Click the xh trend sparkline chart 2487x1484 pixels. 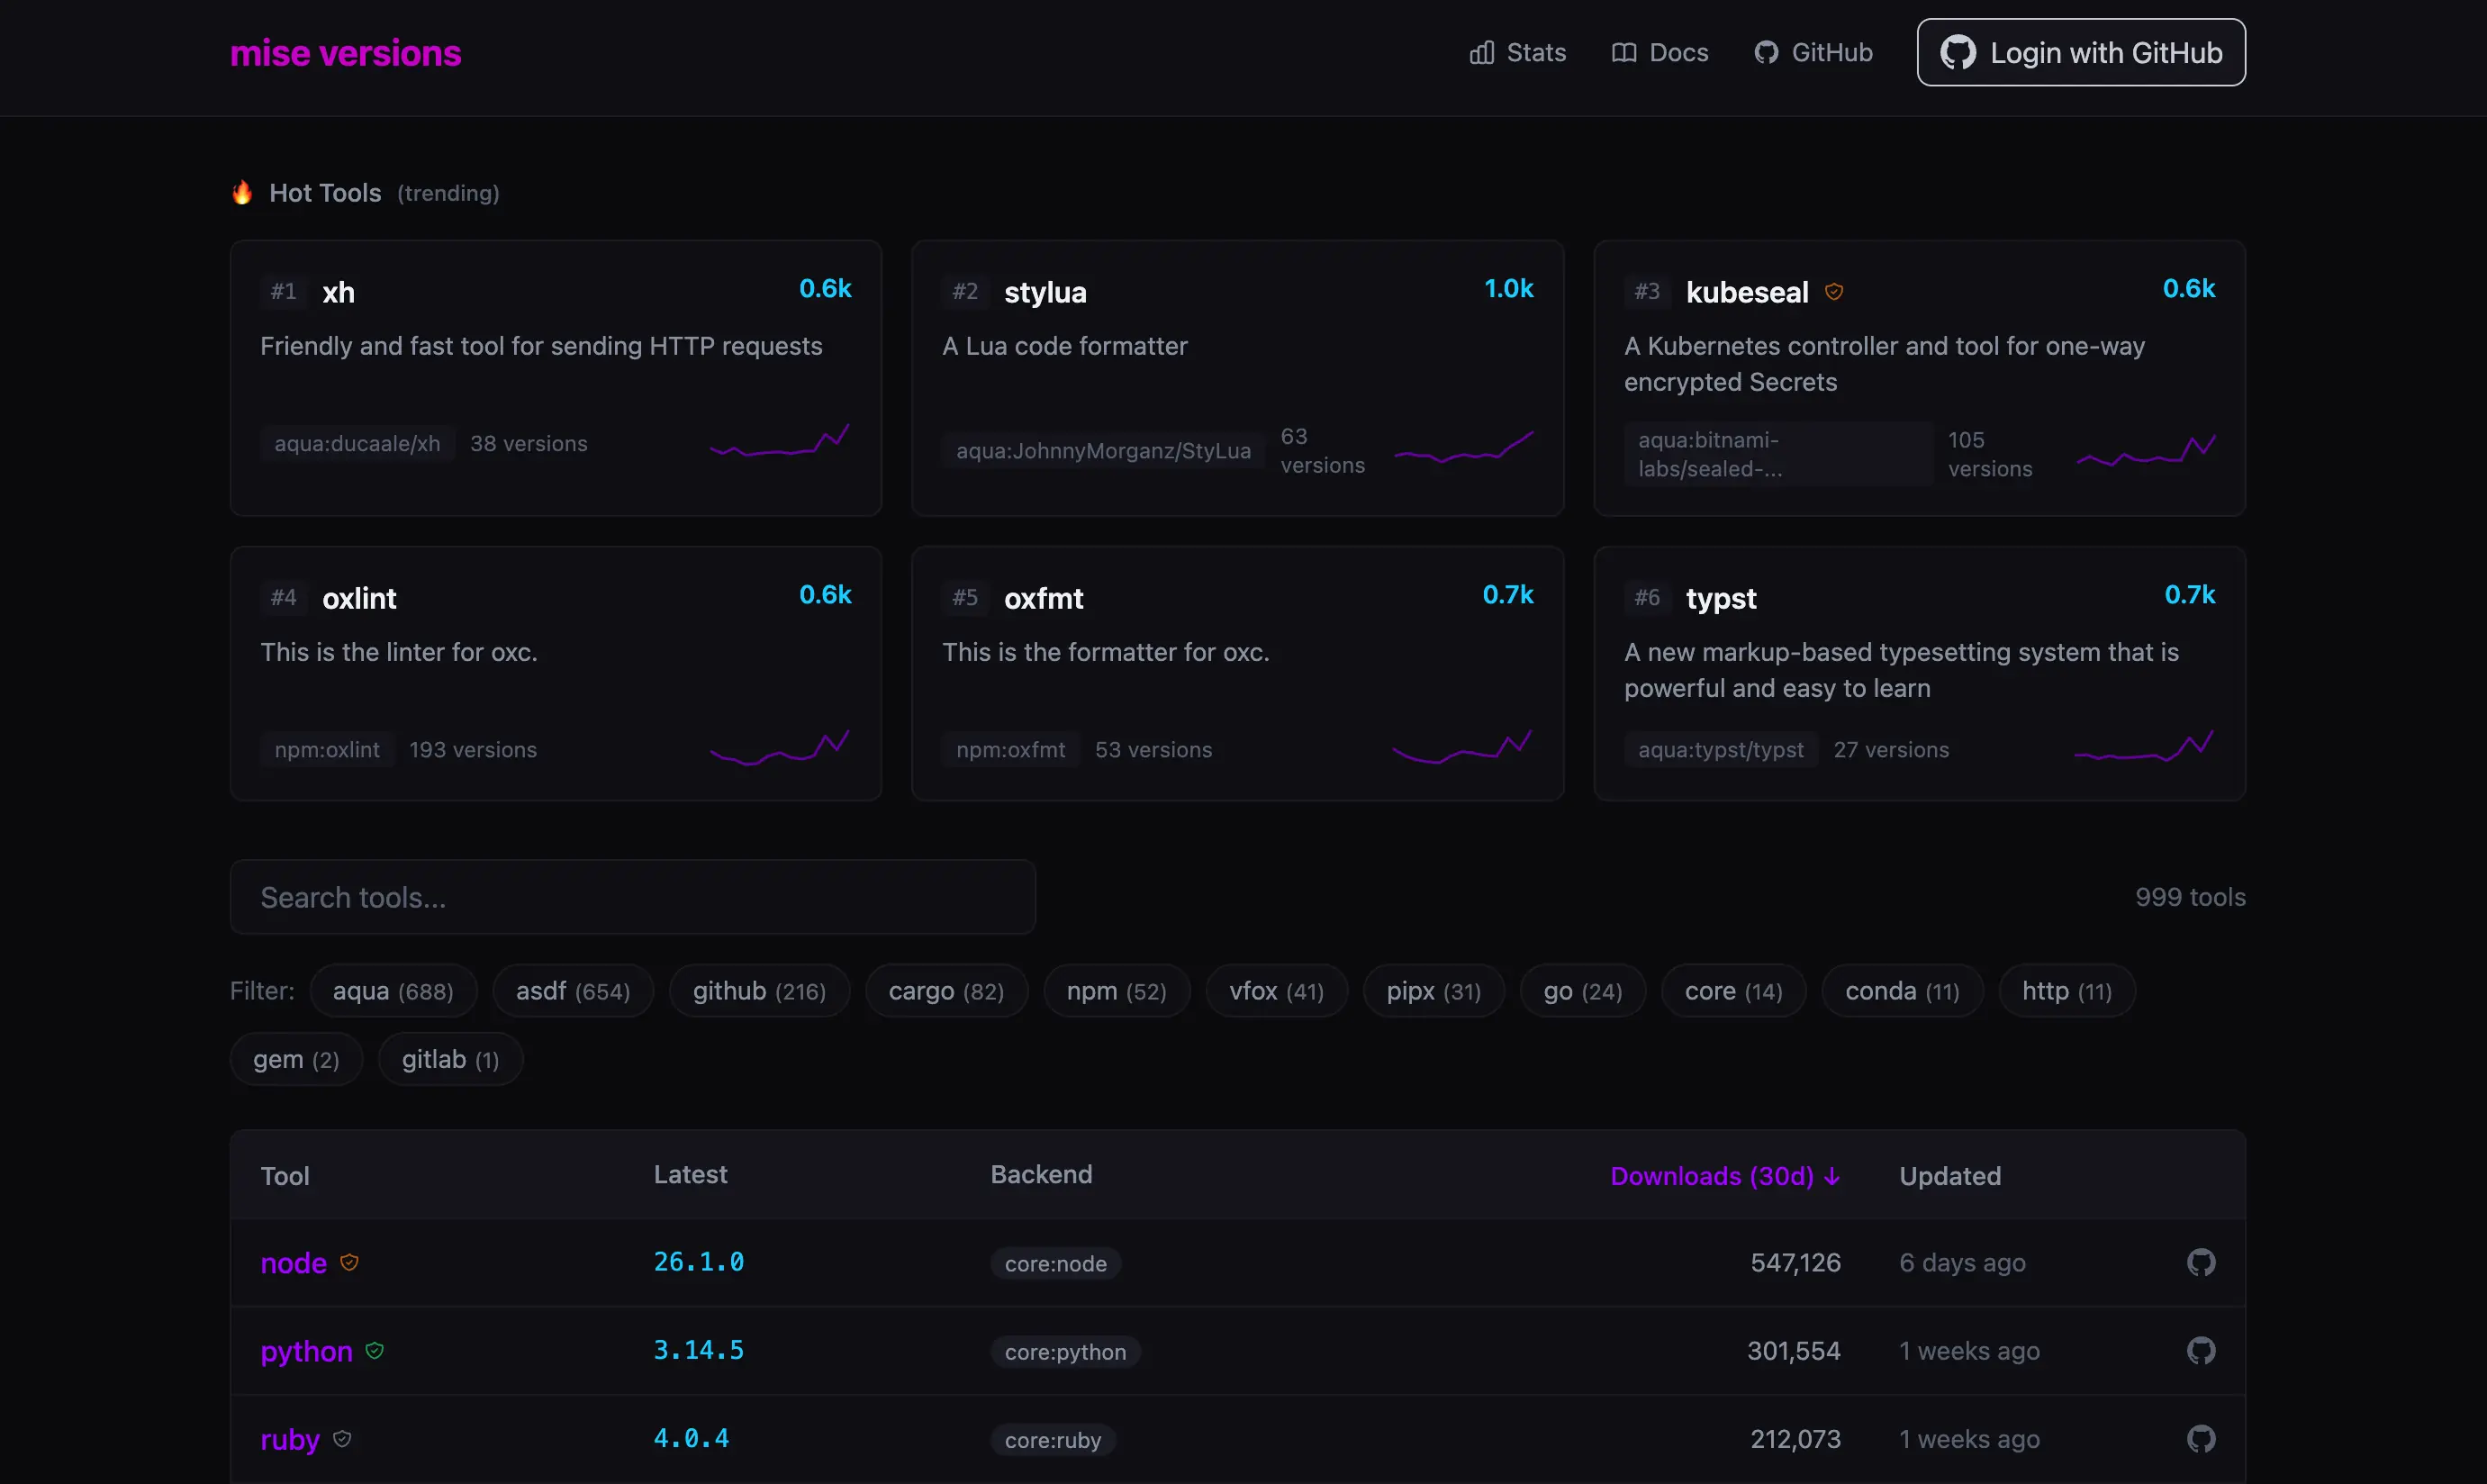click(780, 441)
